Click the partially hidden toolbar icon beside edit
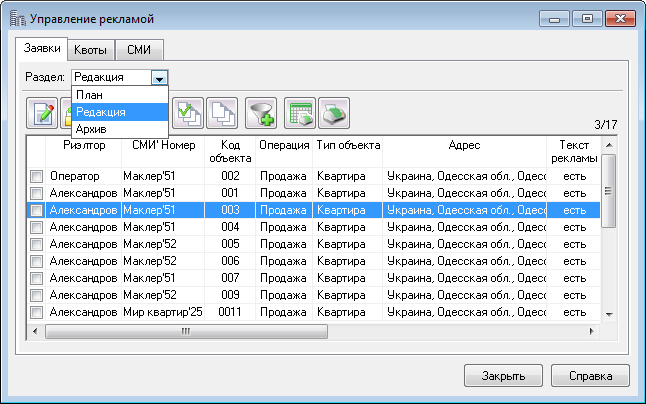Viewport: 646px width, 404px height. [66, 114]
